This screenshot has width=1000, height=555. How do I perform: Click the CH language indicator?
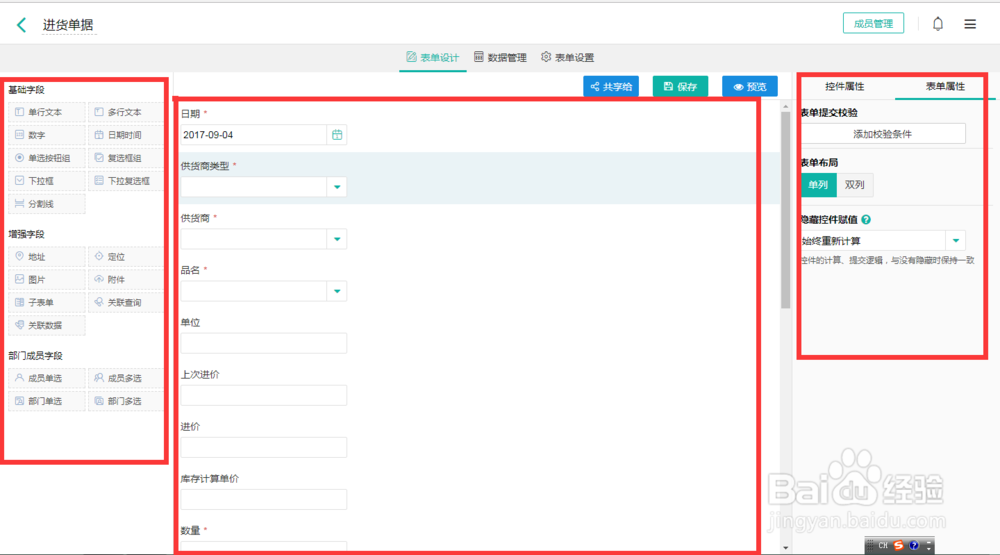tap(883, 545)
